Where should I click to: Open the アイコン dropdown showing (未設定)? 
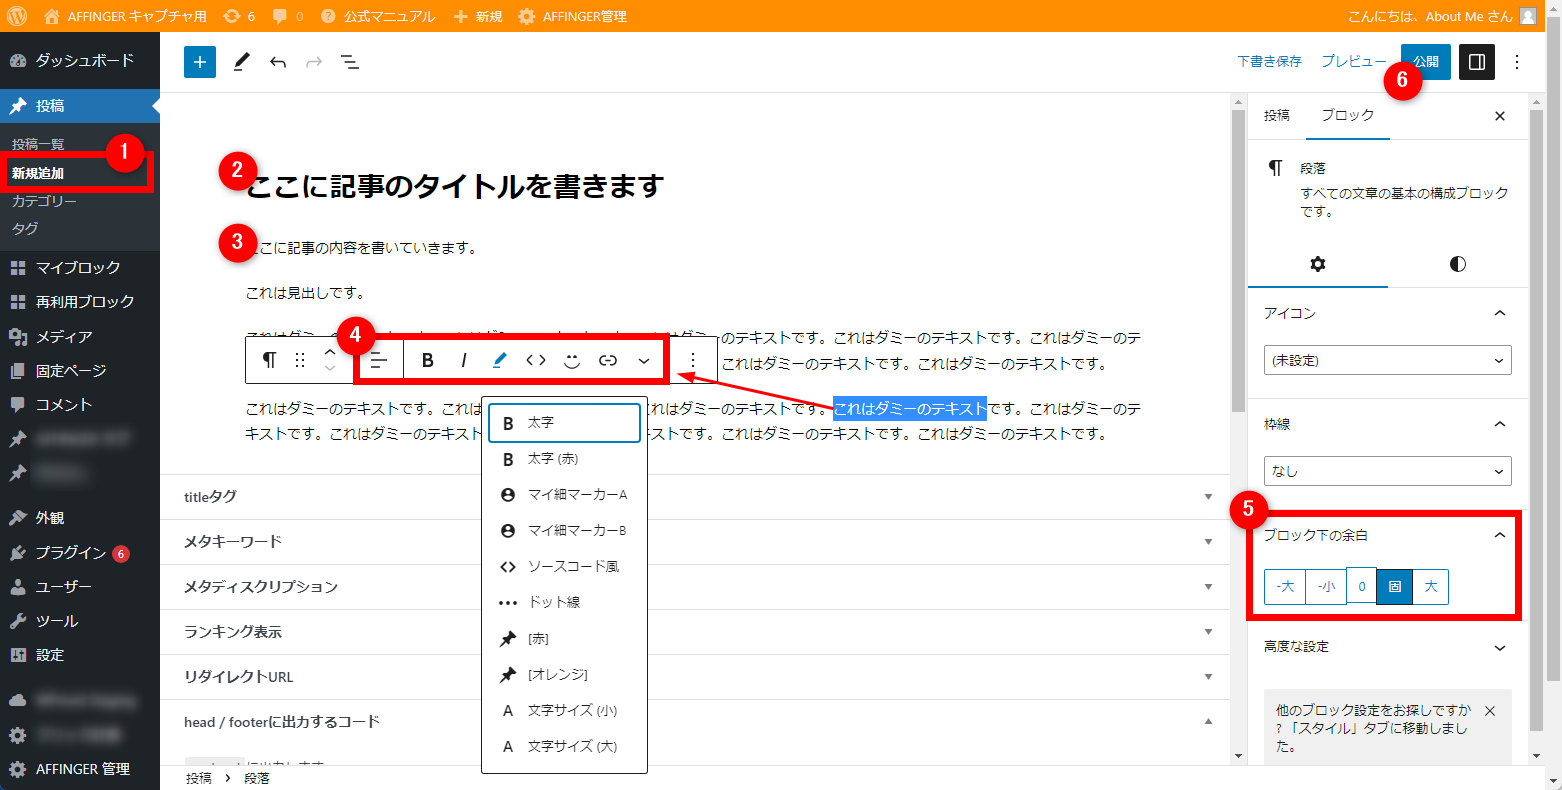point(1387,360)
